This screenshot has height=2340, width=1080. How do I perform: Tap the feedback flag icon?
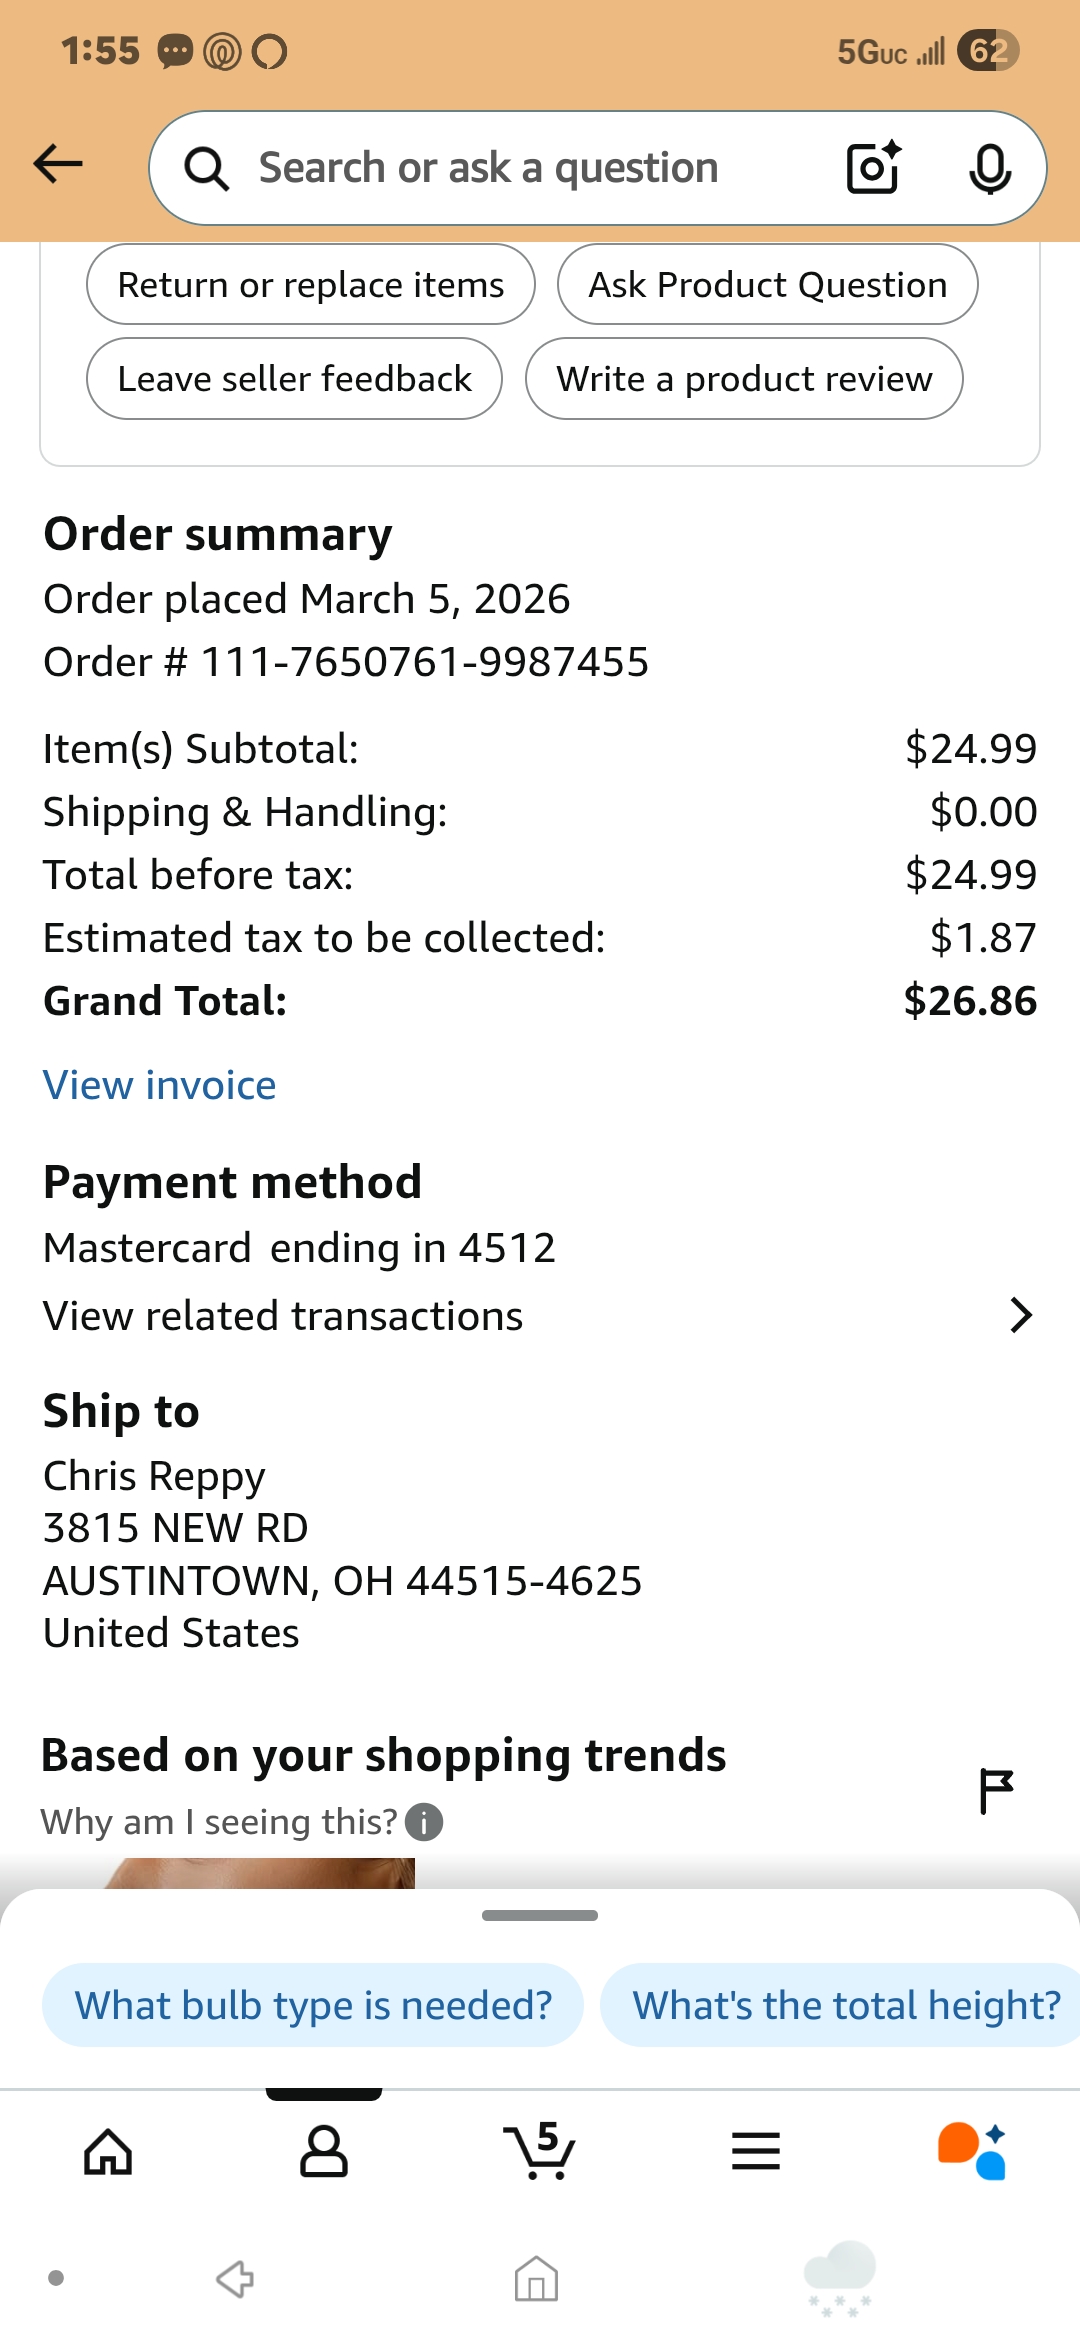click(996, 1790)
